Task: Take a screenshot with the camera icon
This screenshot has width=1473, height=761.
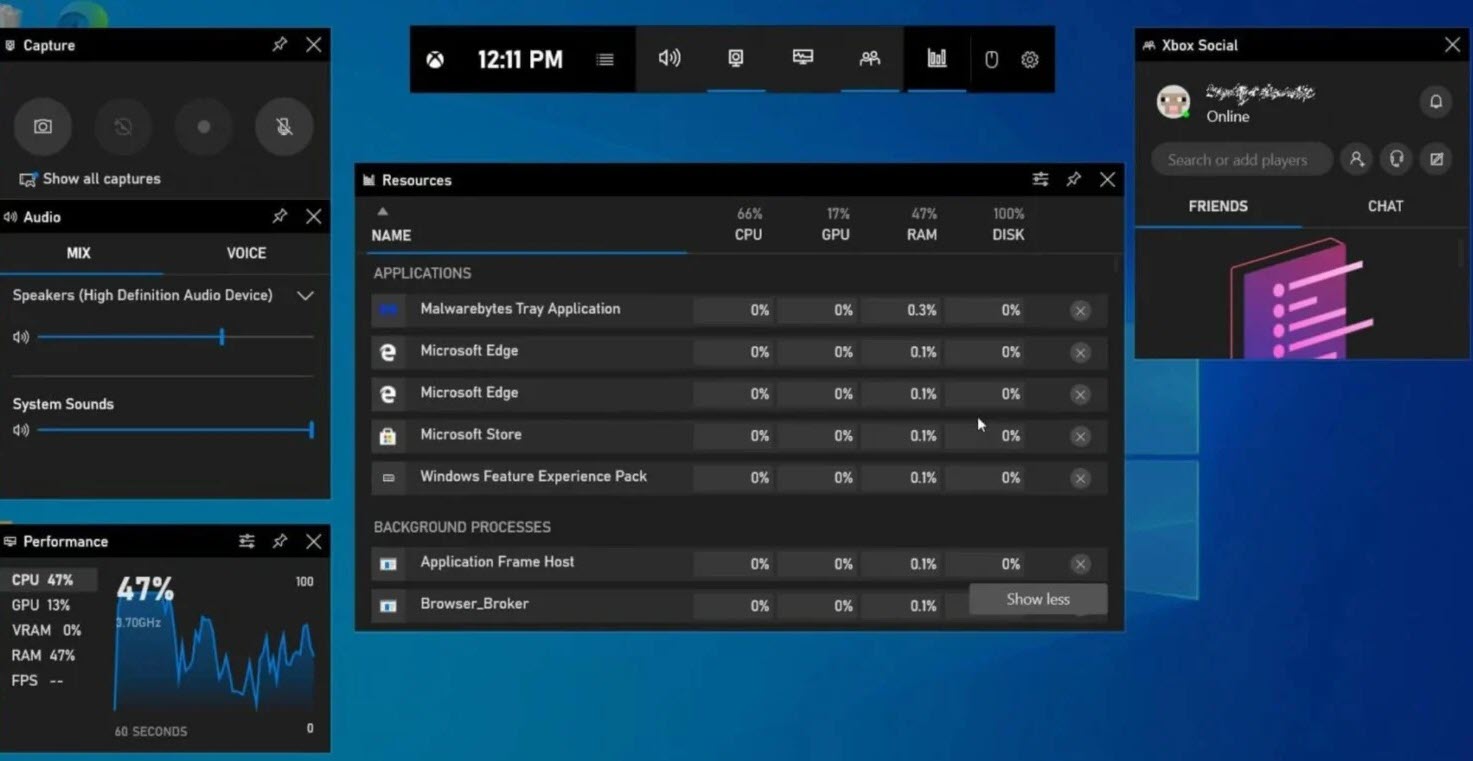Action: click(43, 127)
